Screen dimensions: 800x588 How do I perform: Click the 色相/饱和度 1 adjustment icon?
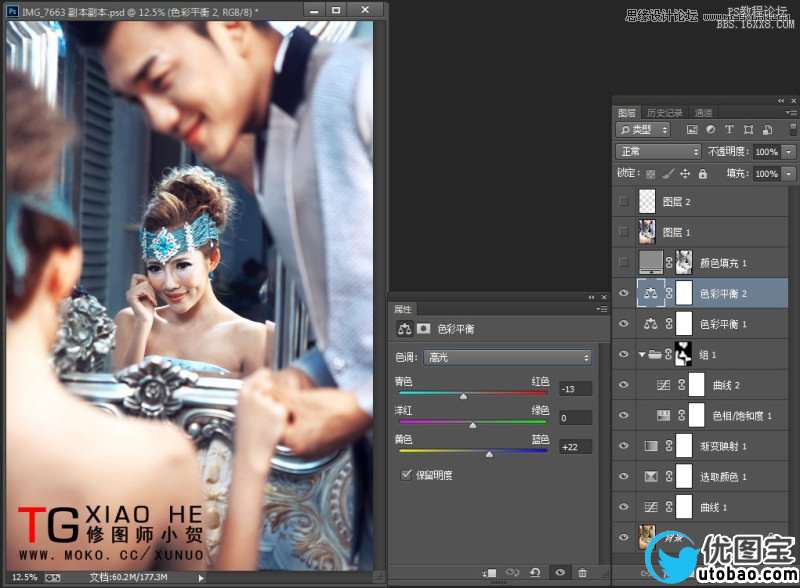tap(663, 415)
